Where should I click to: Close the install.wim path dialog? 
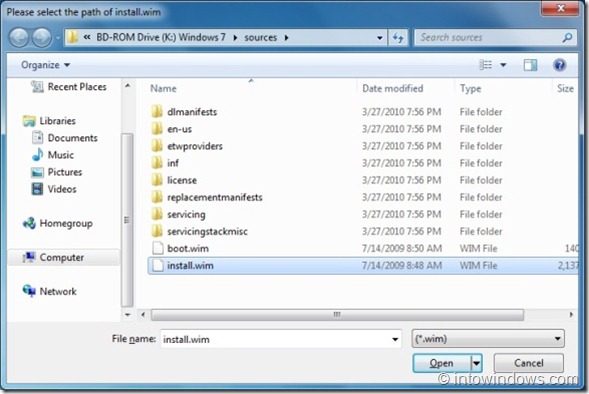click(560, 8)
